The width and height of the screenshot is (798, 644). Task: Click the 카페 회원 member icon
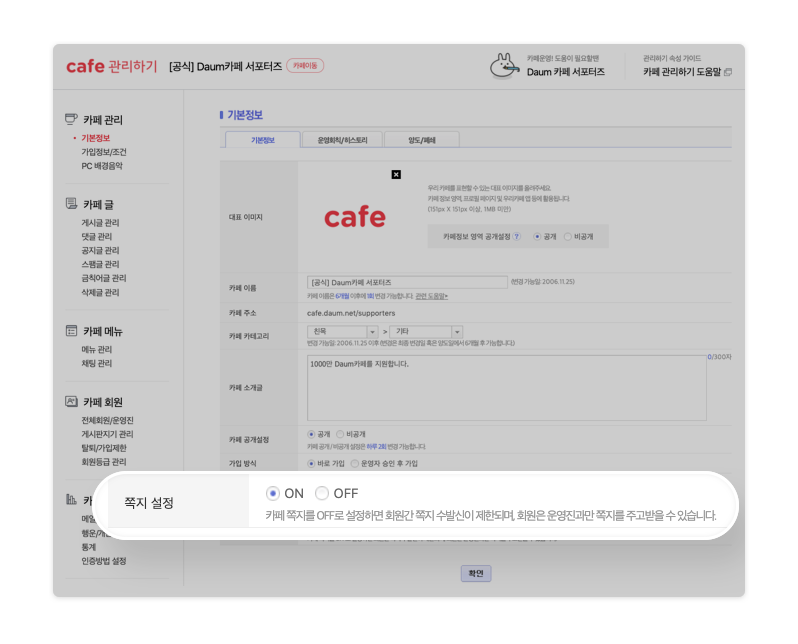[71, 402]
